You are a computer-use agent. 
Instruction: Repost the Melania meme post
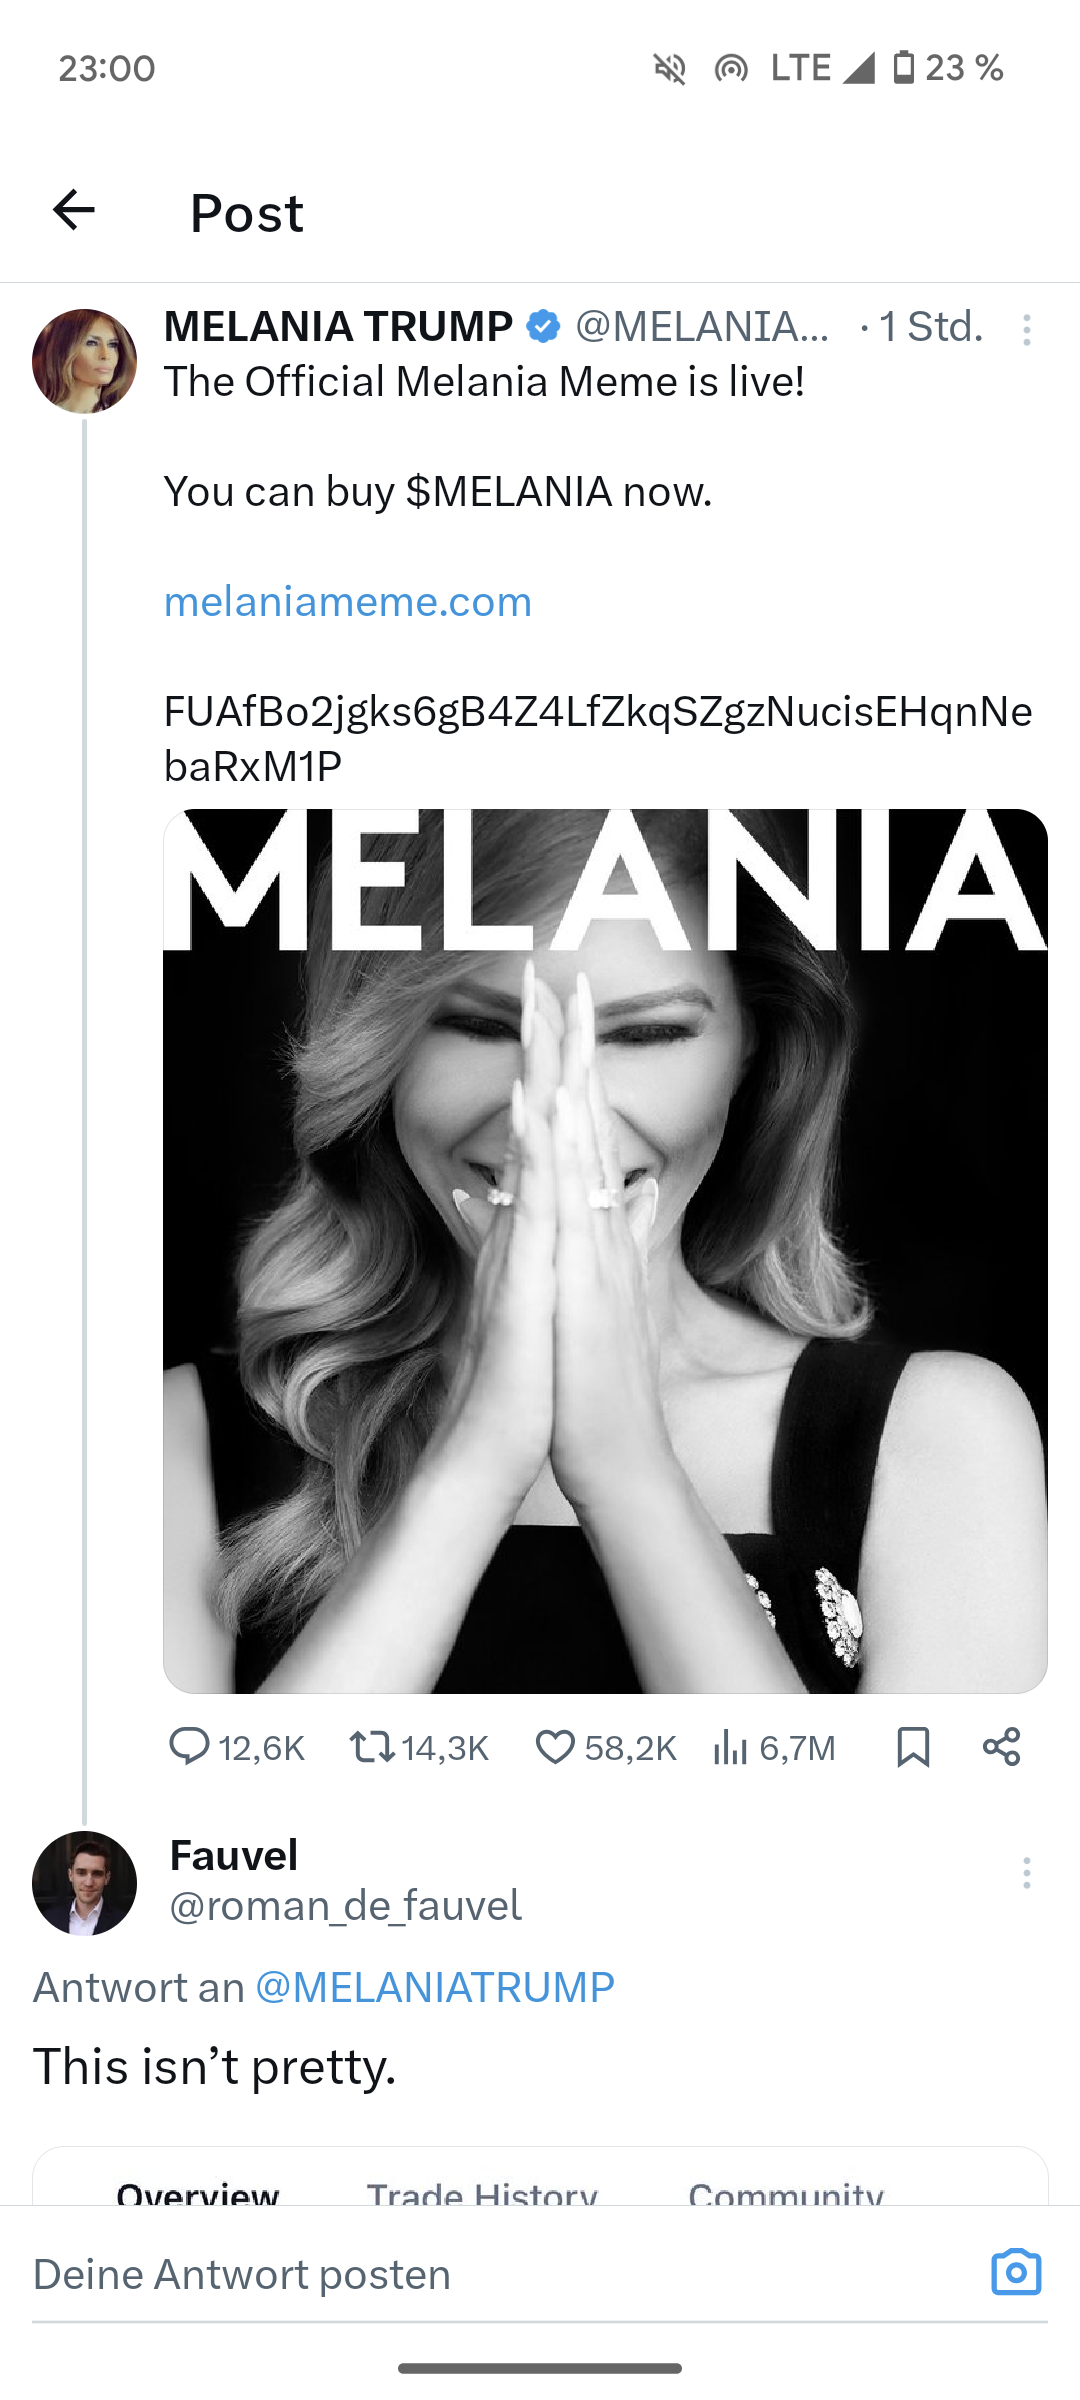pos(372,1746)
